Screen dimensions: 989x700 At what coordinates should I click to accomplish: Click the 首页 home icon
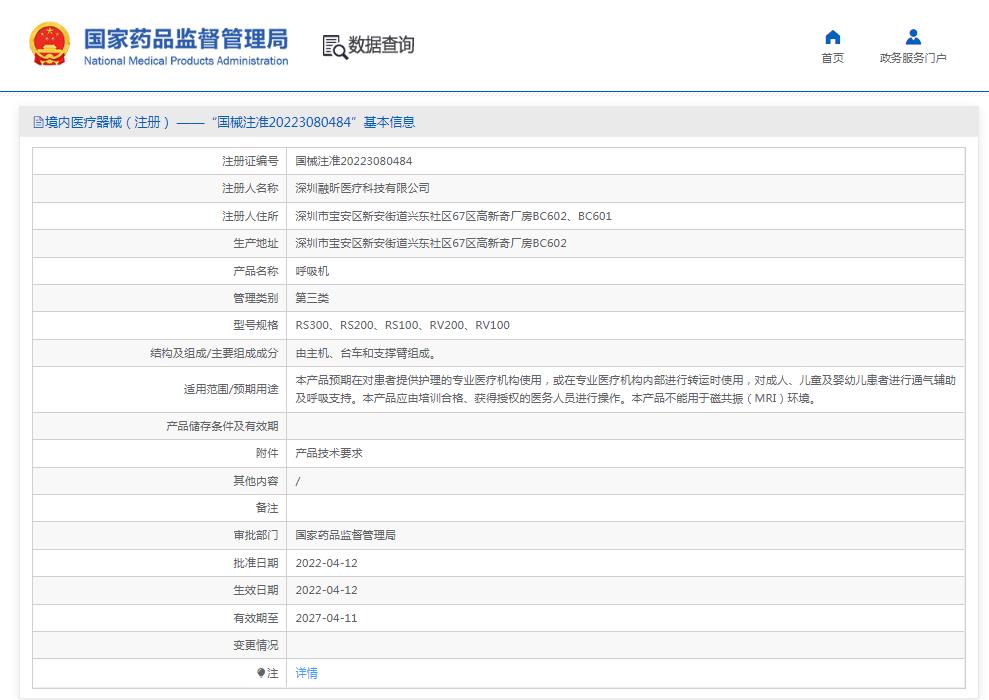[833, 38]
